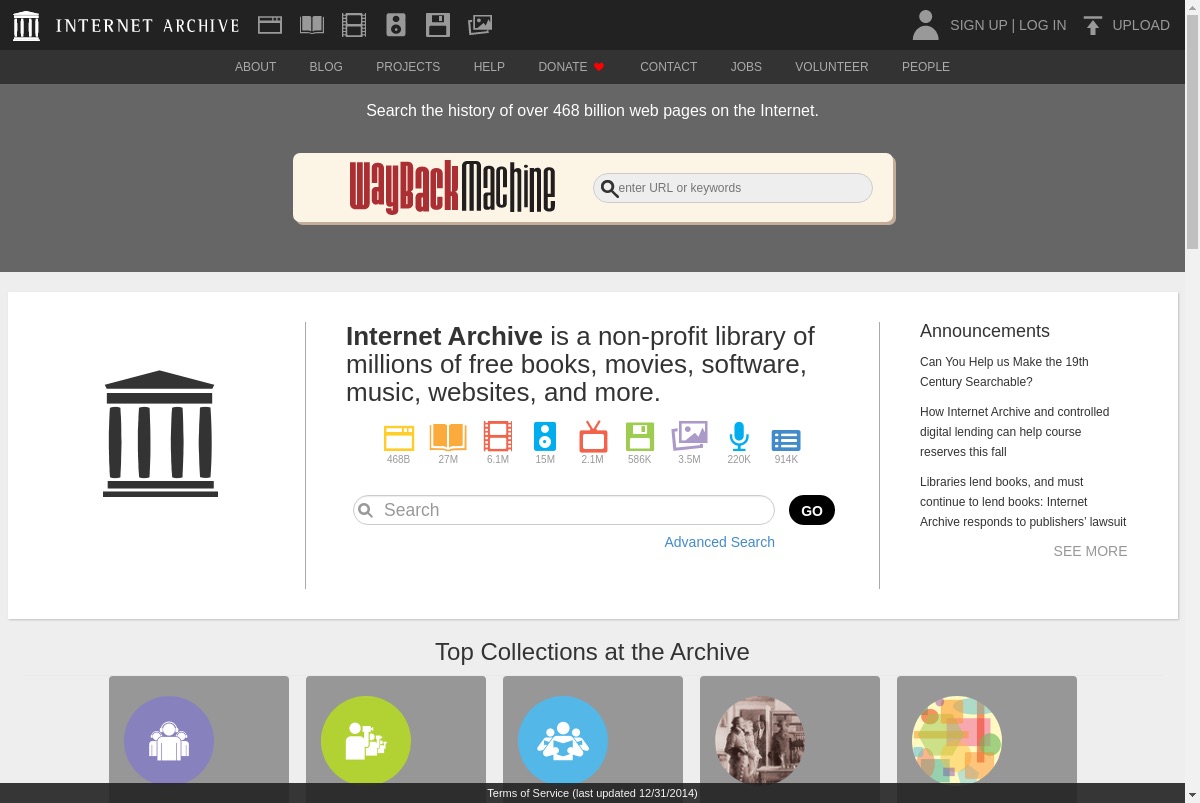Select the orange book icon labeled 27M
This screenshot has width=1200, height=803.
[448, 437]
